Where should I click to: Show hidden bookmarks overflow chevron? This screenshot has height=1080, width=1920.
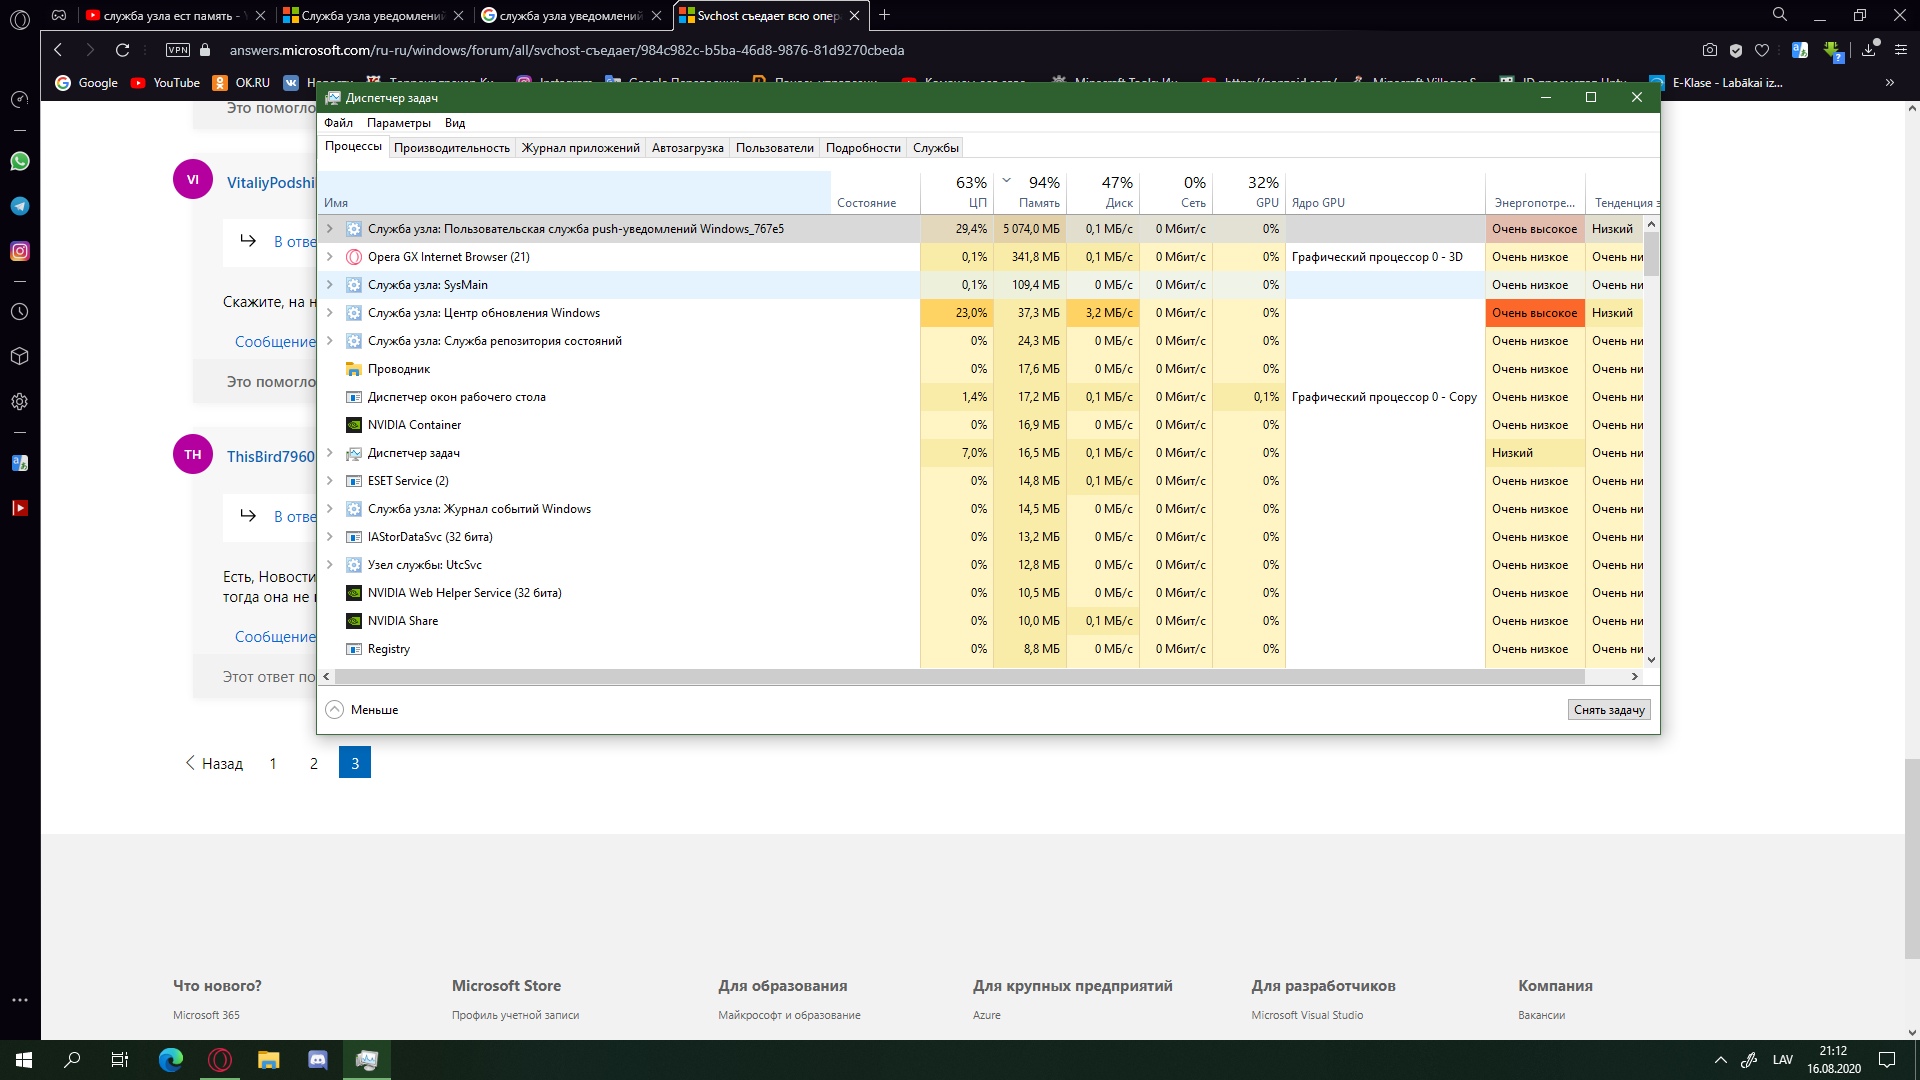pyautogui.click(x=1889, y=83)
